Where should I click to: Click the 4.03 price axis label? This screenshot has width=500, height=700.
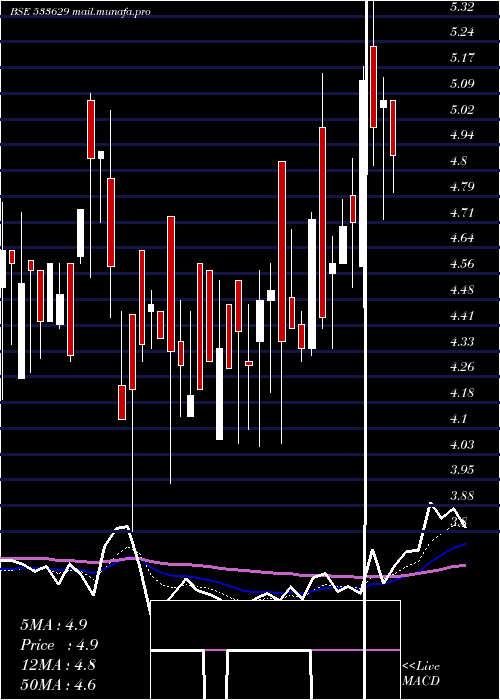coord(462,445)
